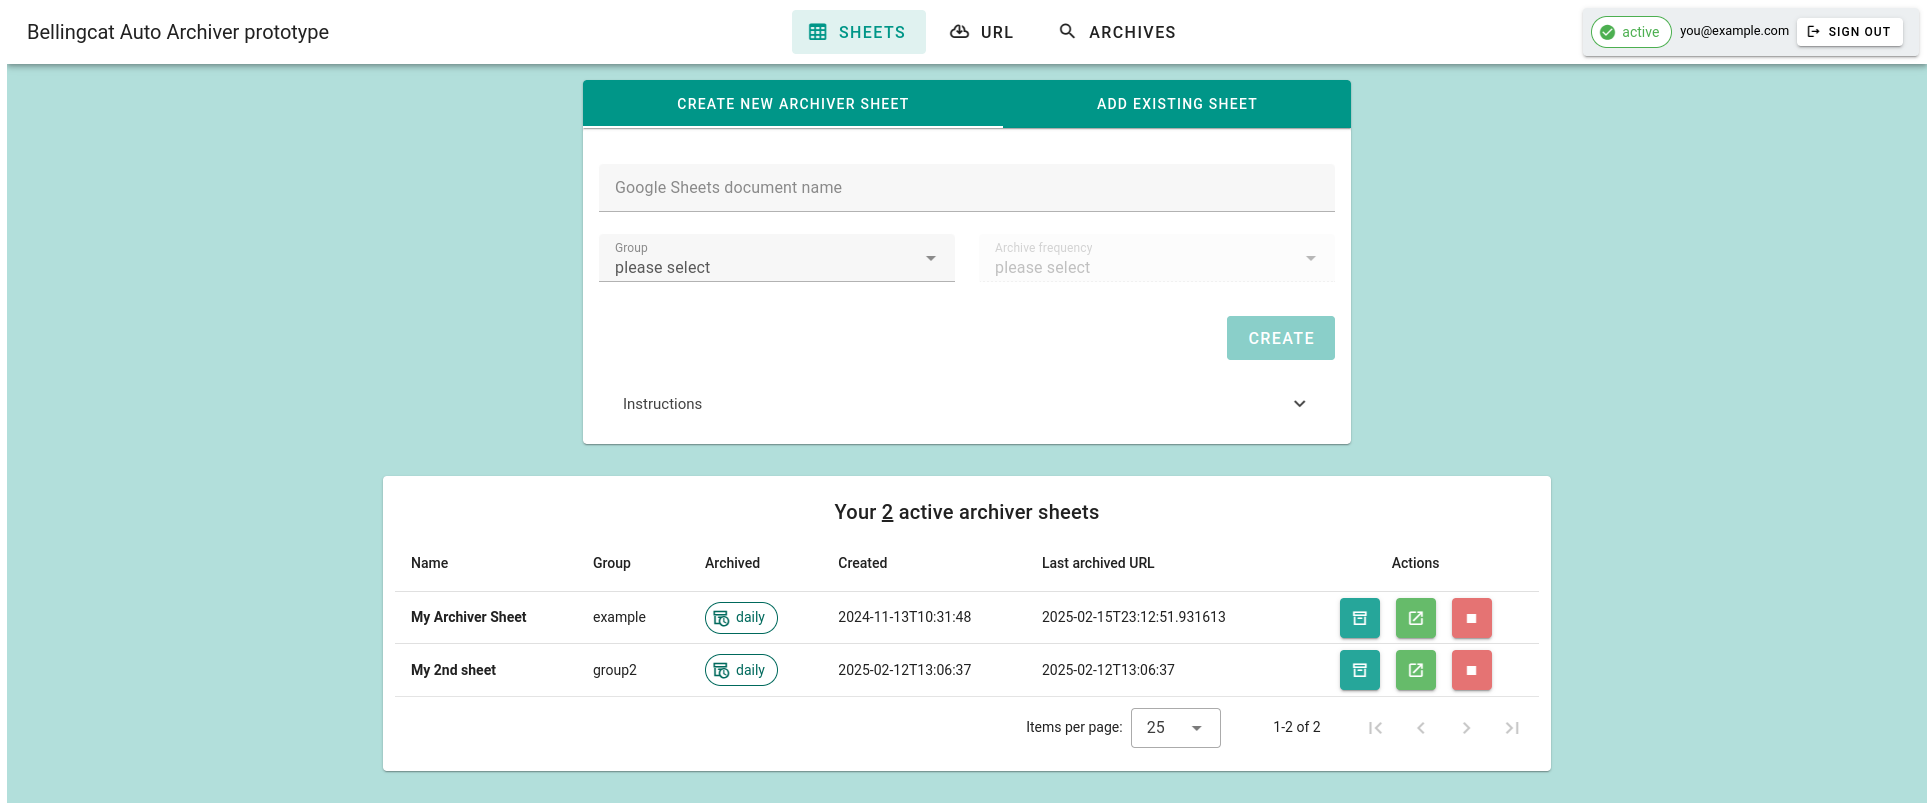This screenshot has width=1927, height=803.
Task: Open the Sheets navigation tab
Action: tap(858, 32)
